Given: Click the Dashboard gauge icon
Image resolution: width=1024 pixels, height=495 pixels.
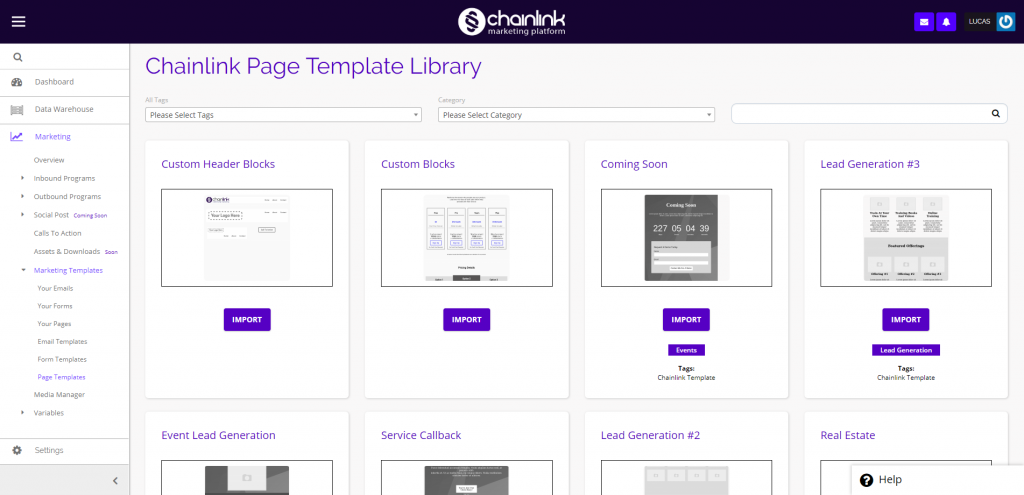Looking at the screenshot, I should tap(17, 82).
